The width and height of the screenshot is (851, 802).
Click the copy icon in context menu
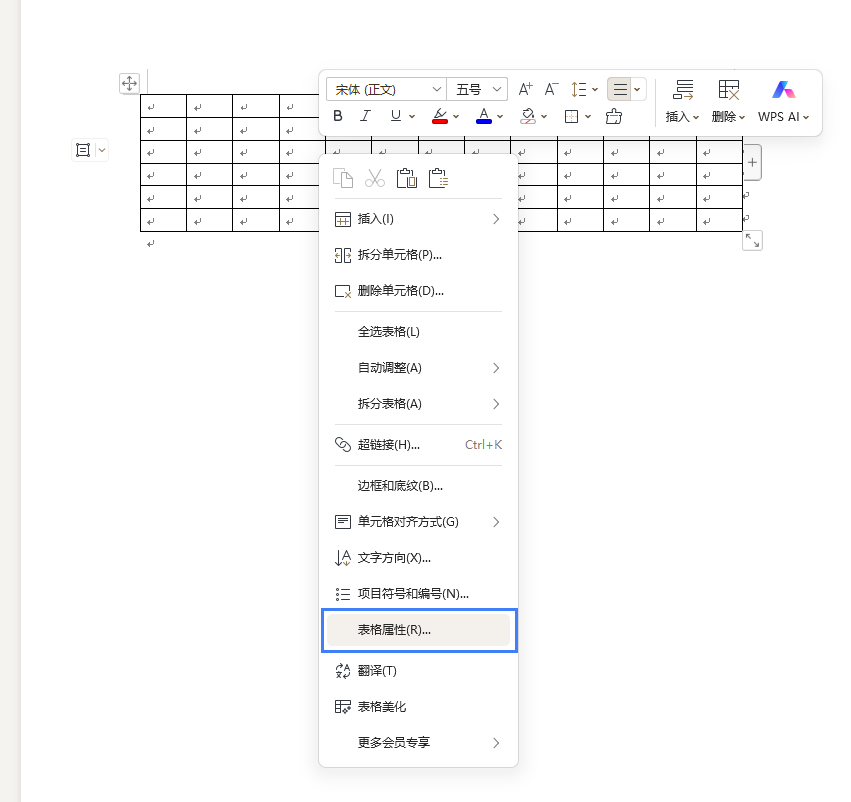tap(343, 178)
